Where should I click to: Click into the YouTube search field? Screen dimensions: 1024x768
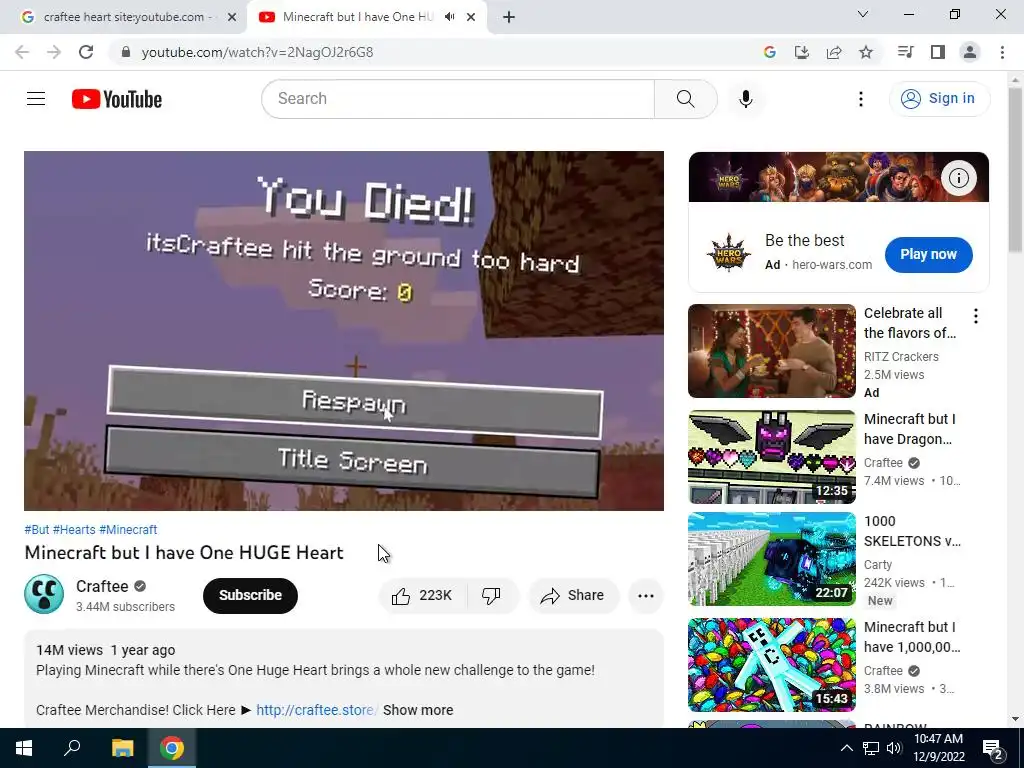pyautogui.click(x=457, y=99)
